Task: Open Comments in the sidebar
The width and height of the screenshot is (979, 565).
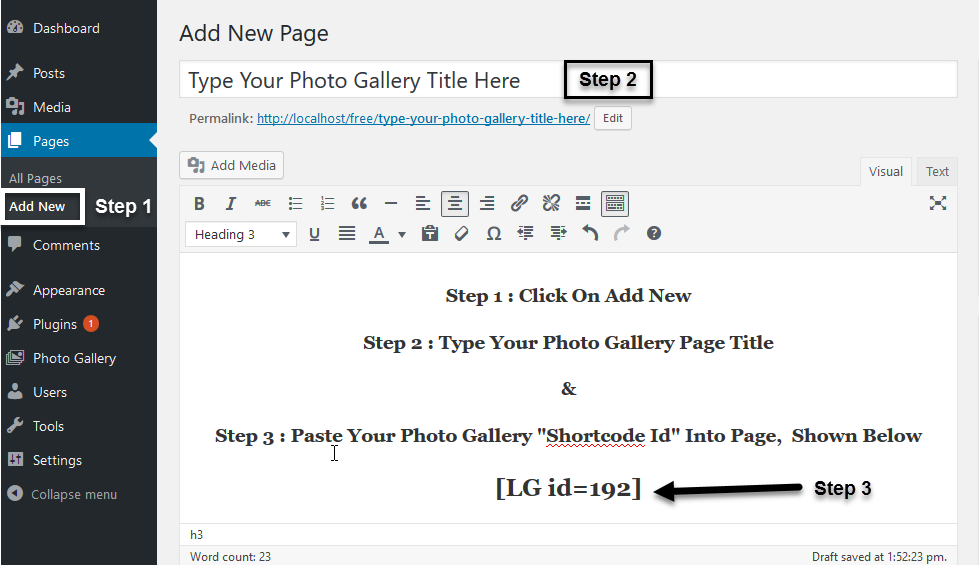Action: (x=79, y=245)
